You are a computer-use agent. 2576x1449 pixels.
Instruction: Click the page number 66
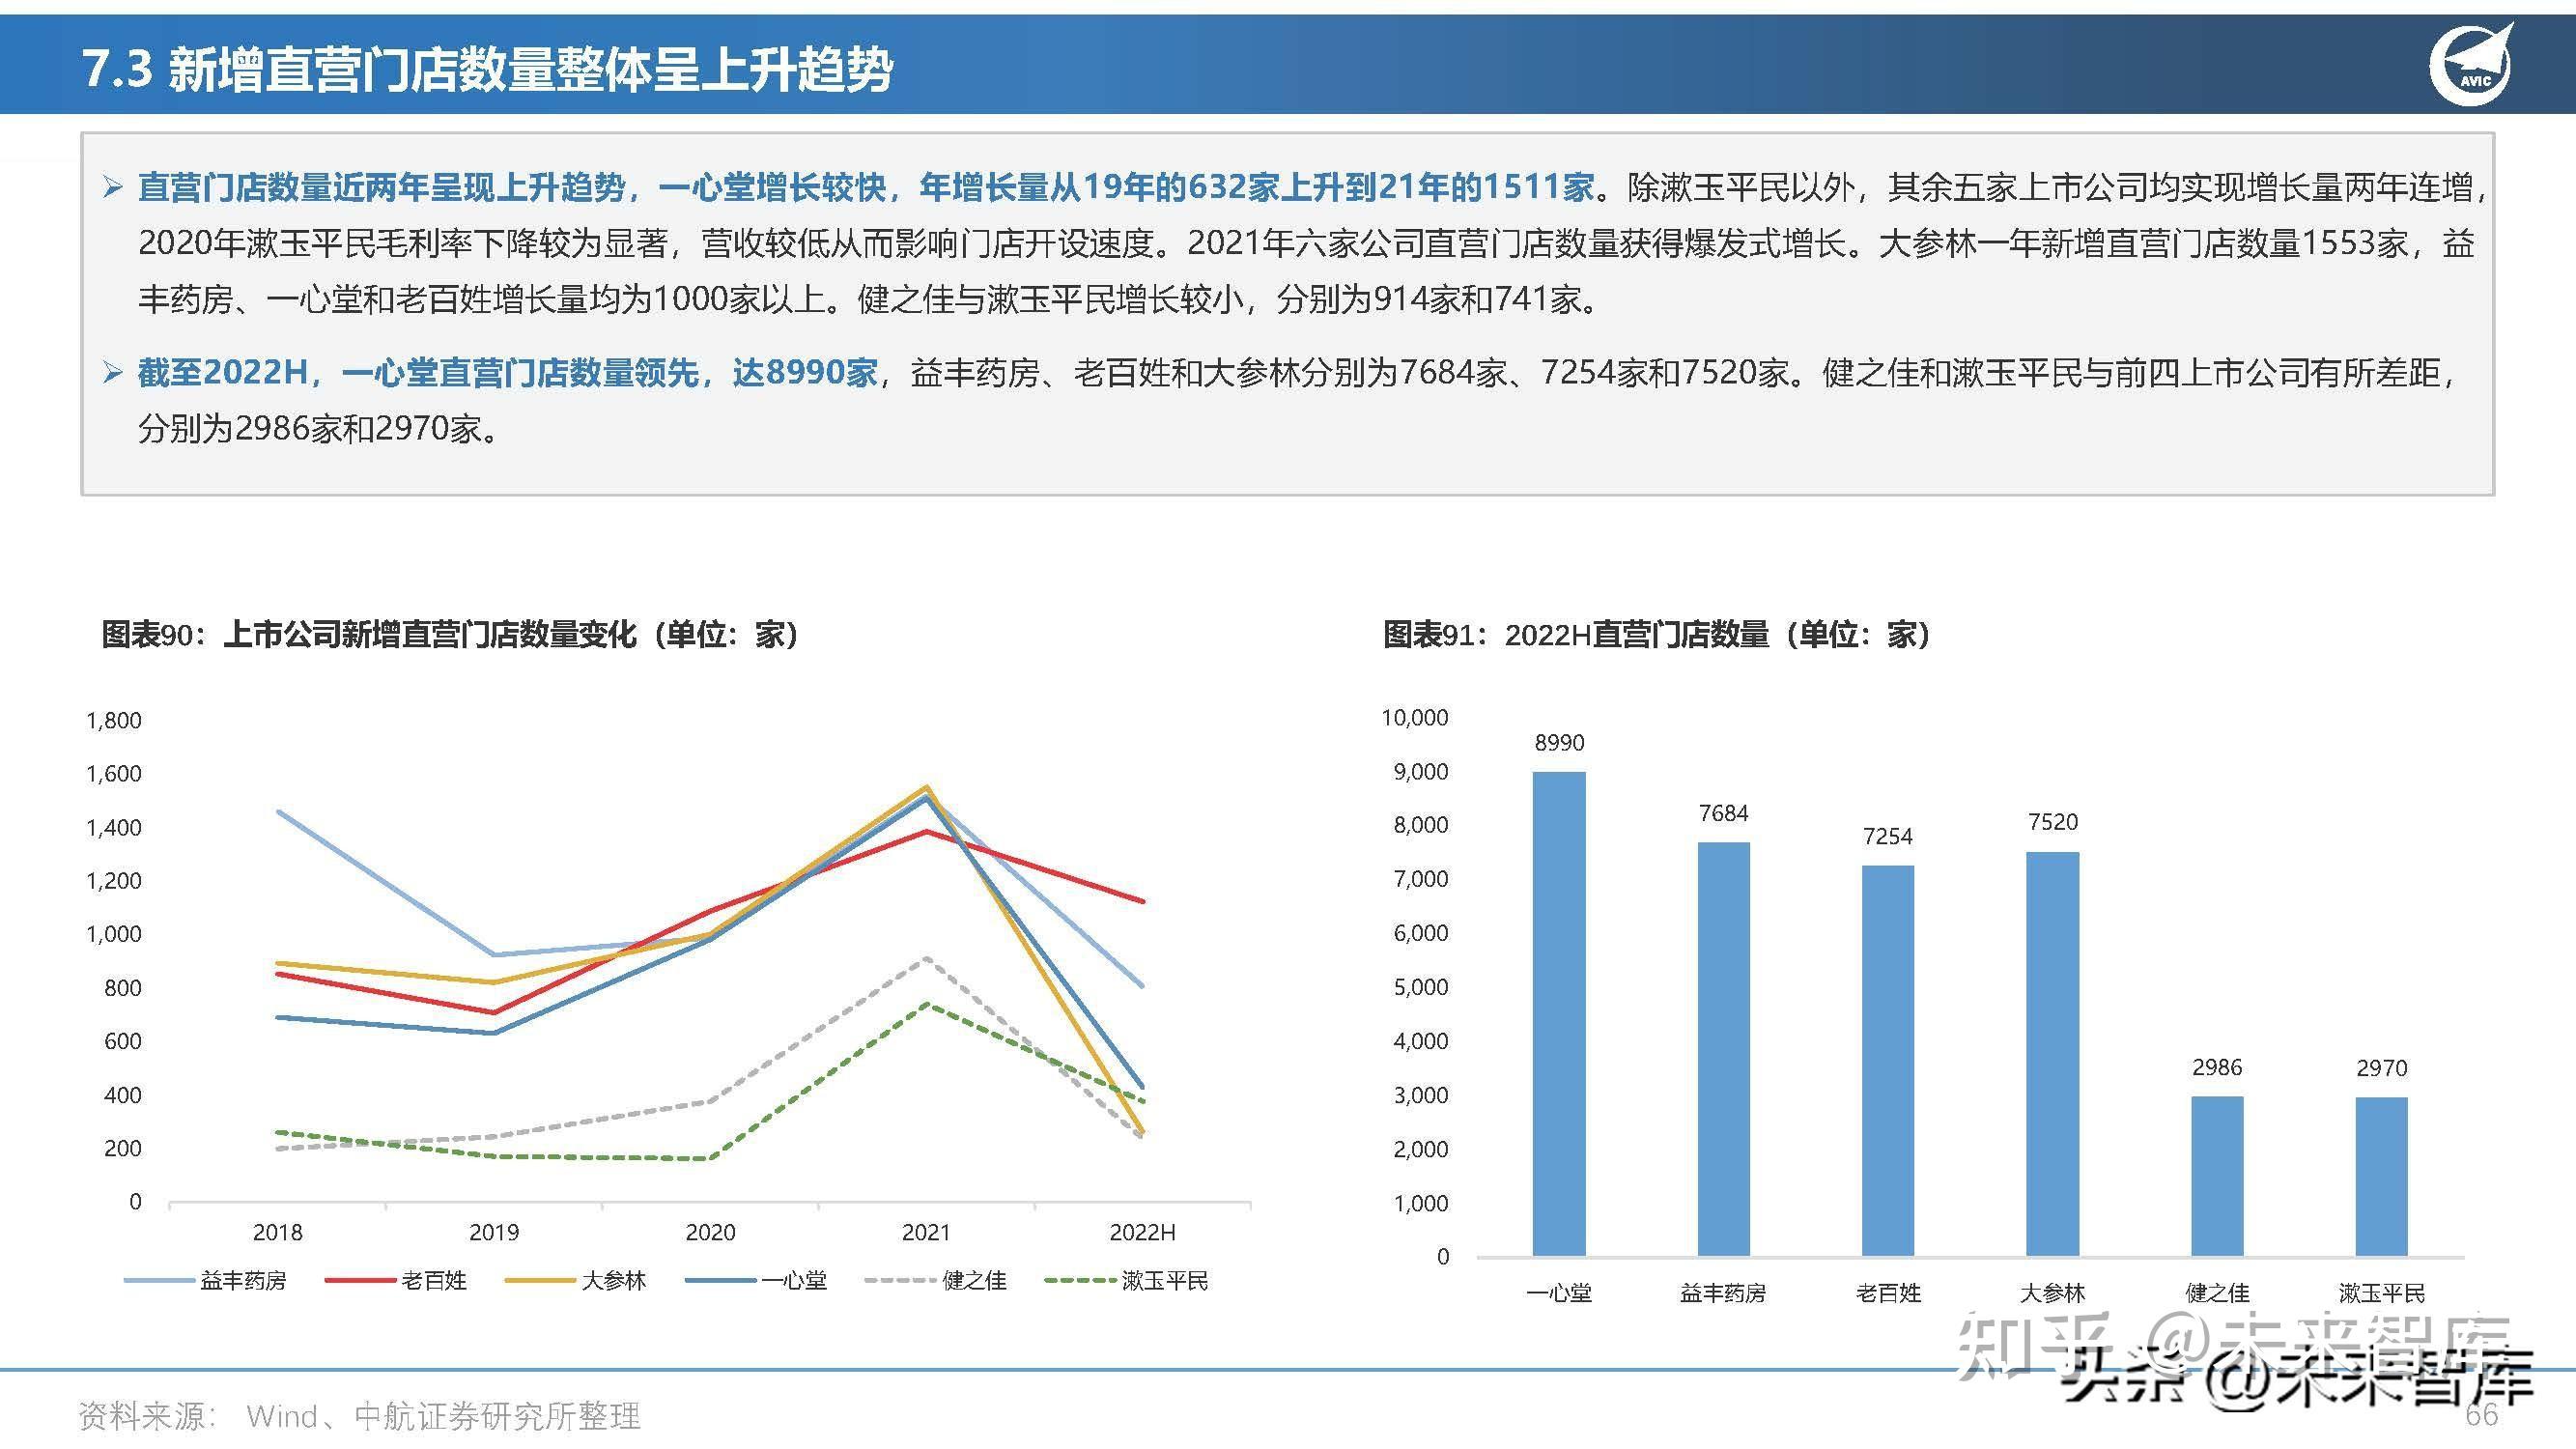(2482, 1414)
